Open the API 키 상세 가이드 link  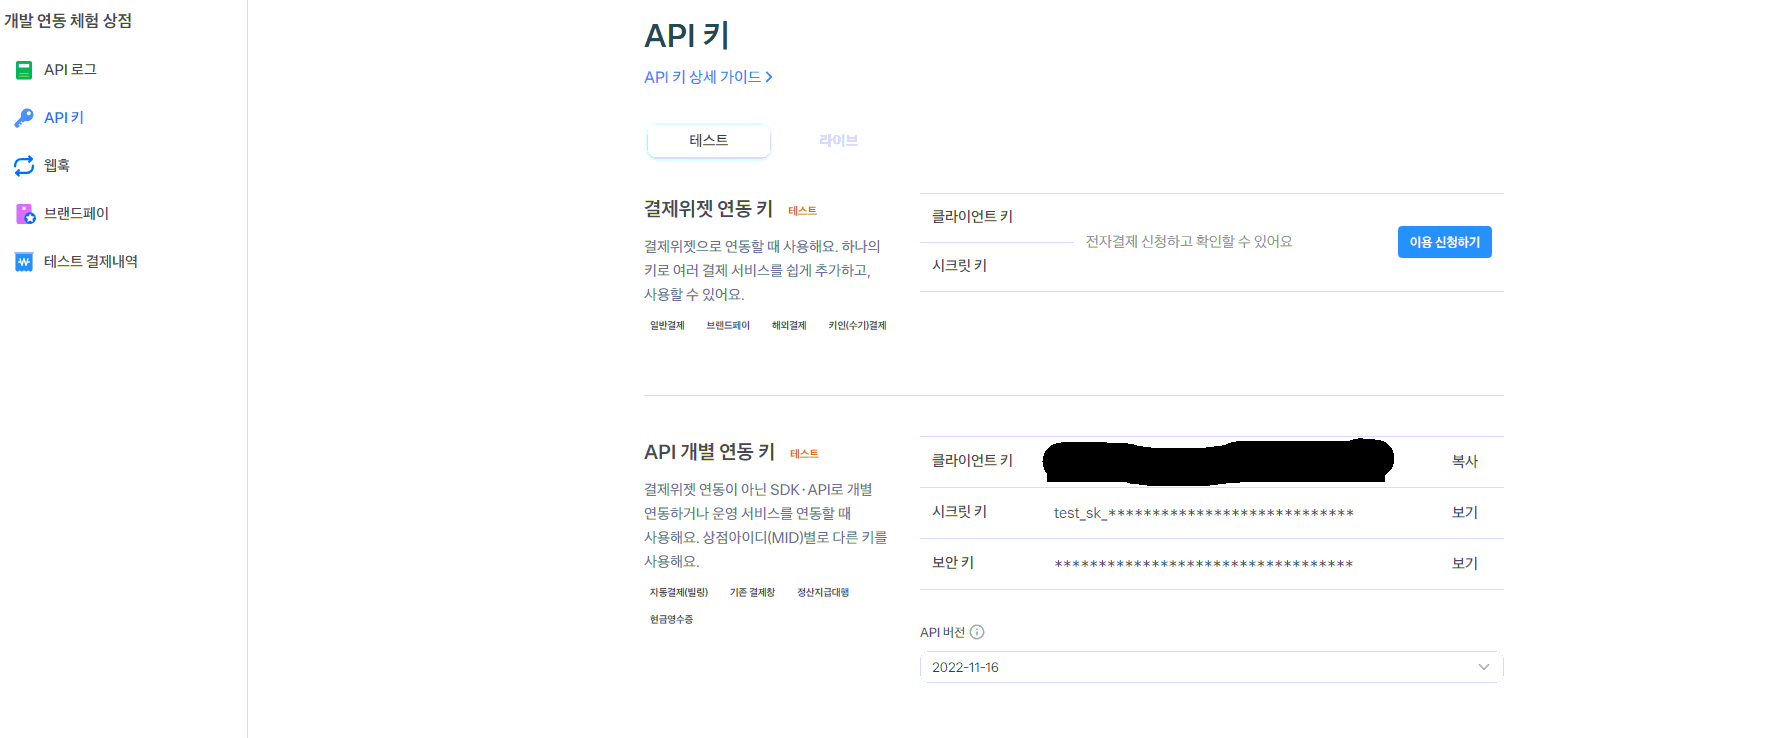click(x=708, y=77)
